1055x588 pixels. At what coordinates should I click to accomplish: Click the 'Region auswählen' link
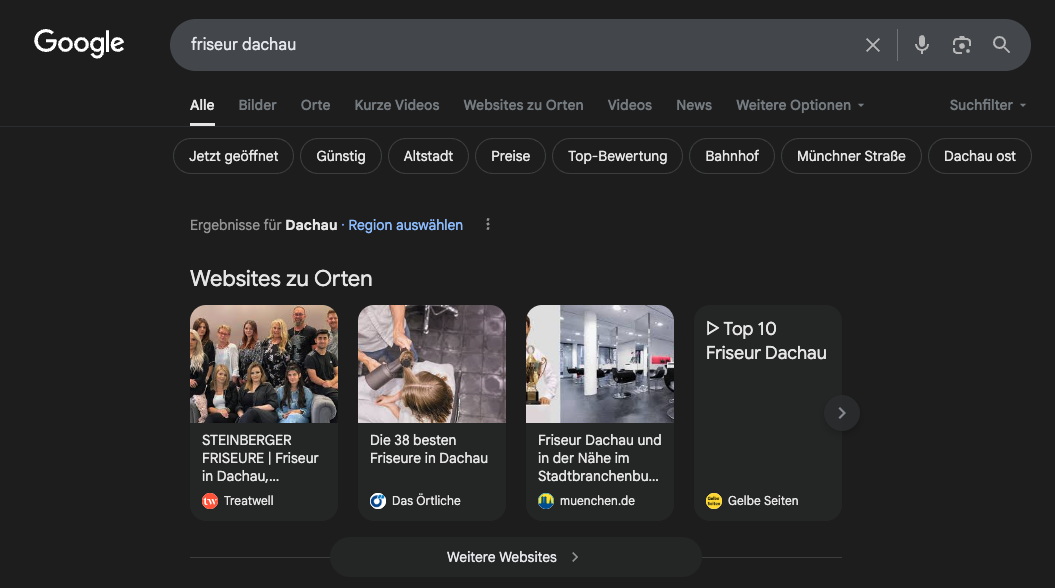(x=406, y=225)
